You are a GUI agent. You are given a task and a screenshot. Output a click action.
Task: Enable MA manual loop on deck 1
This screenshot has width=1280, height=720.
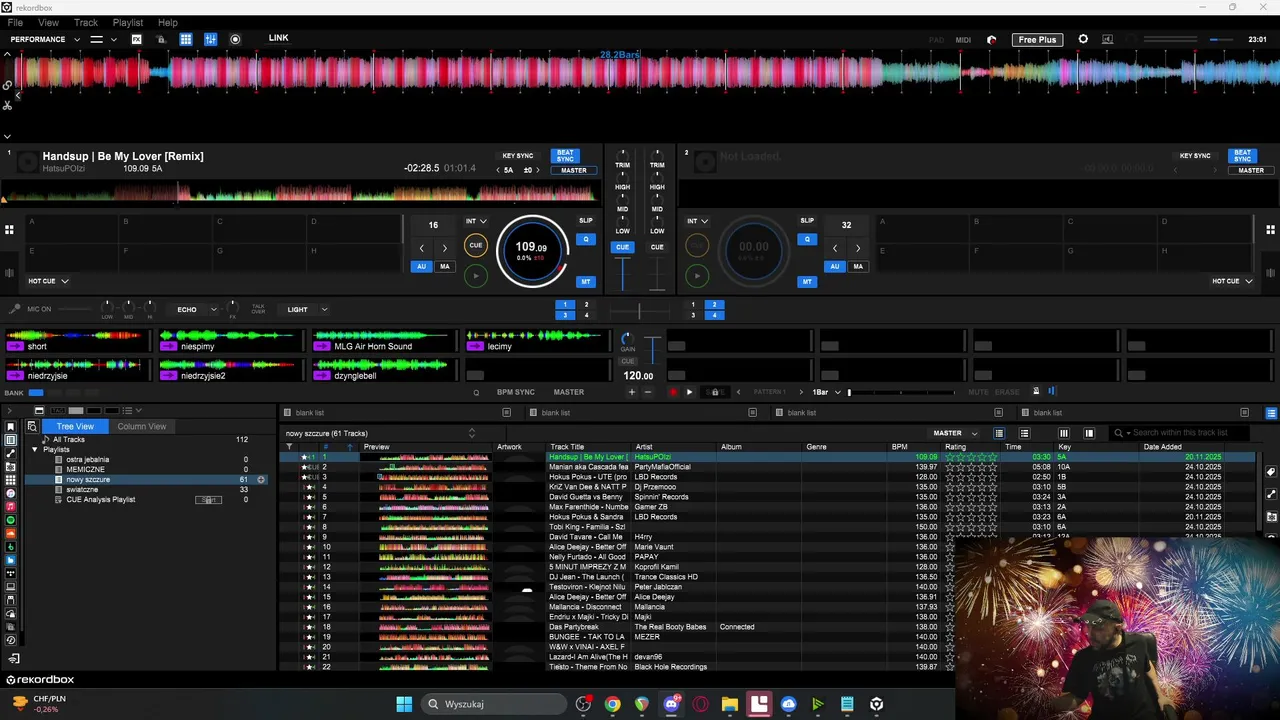tap(445, 266)
